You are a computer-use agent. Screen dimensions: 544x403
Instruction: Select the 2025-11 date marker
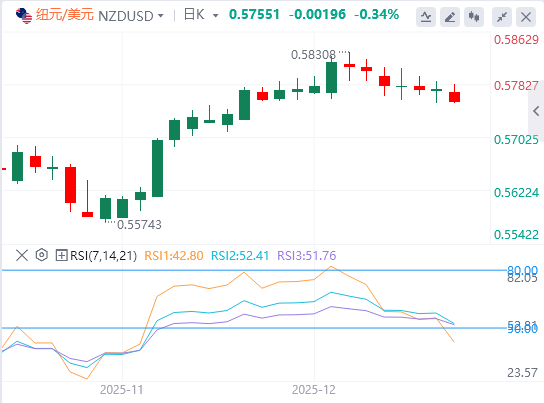click(x=121, y=390)
